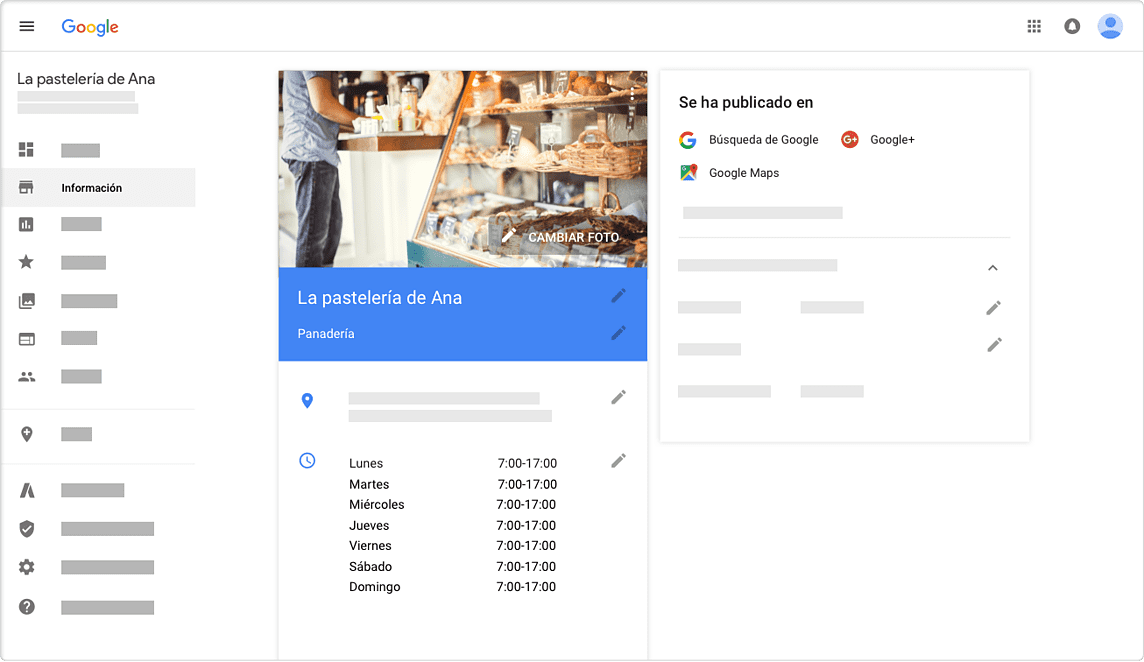Edit the business hours schedule
Screen dimensions: 1144x662
click(619, 461)
